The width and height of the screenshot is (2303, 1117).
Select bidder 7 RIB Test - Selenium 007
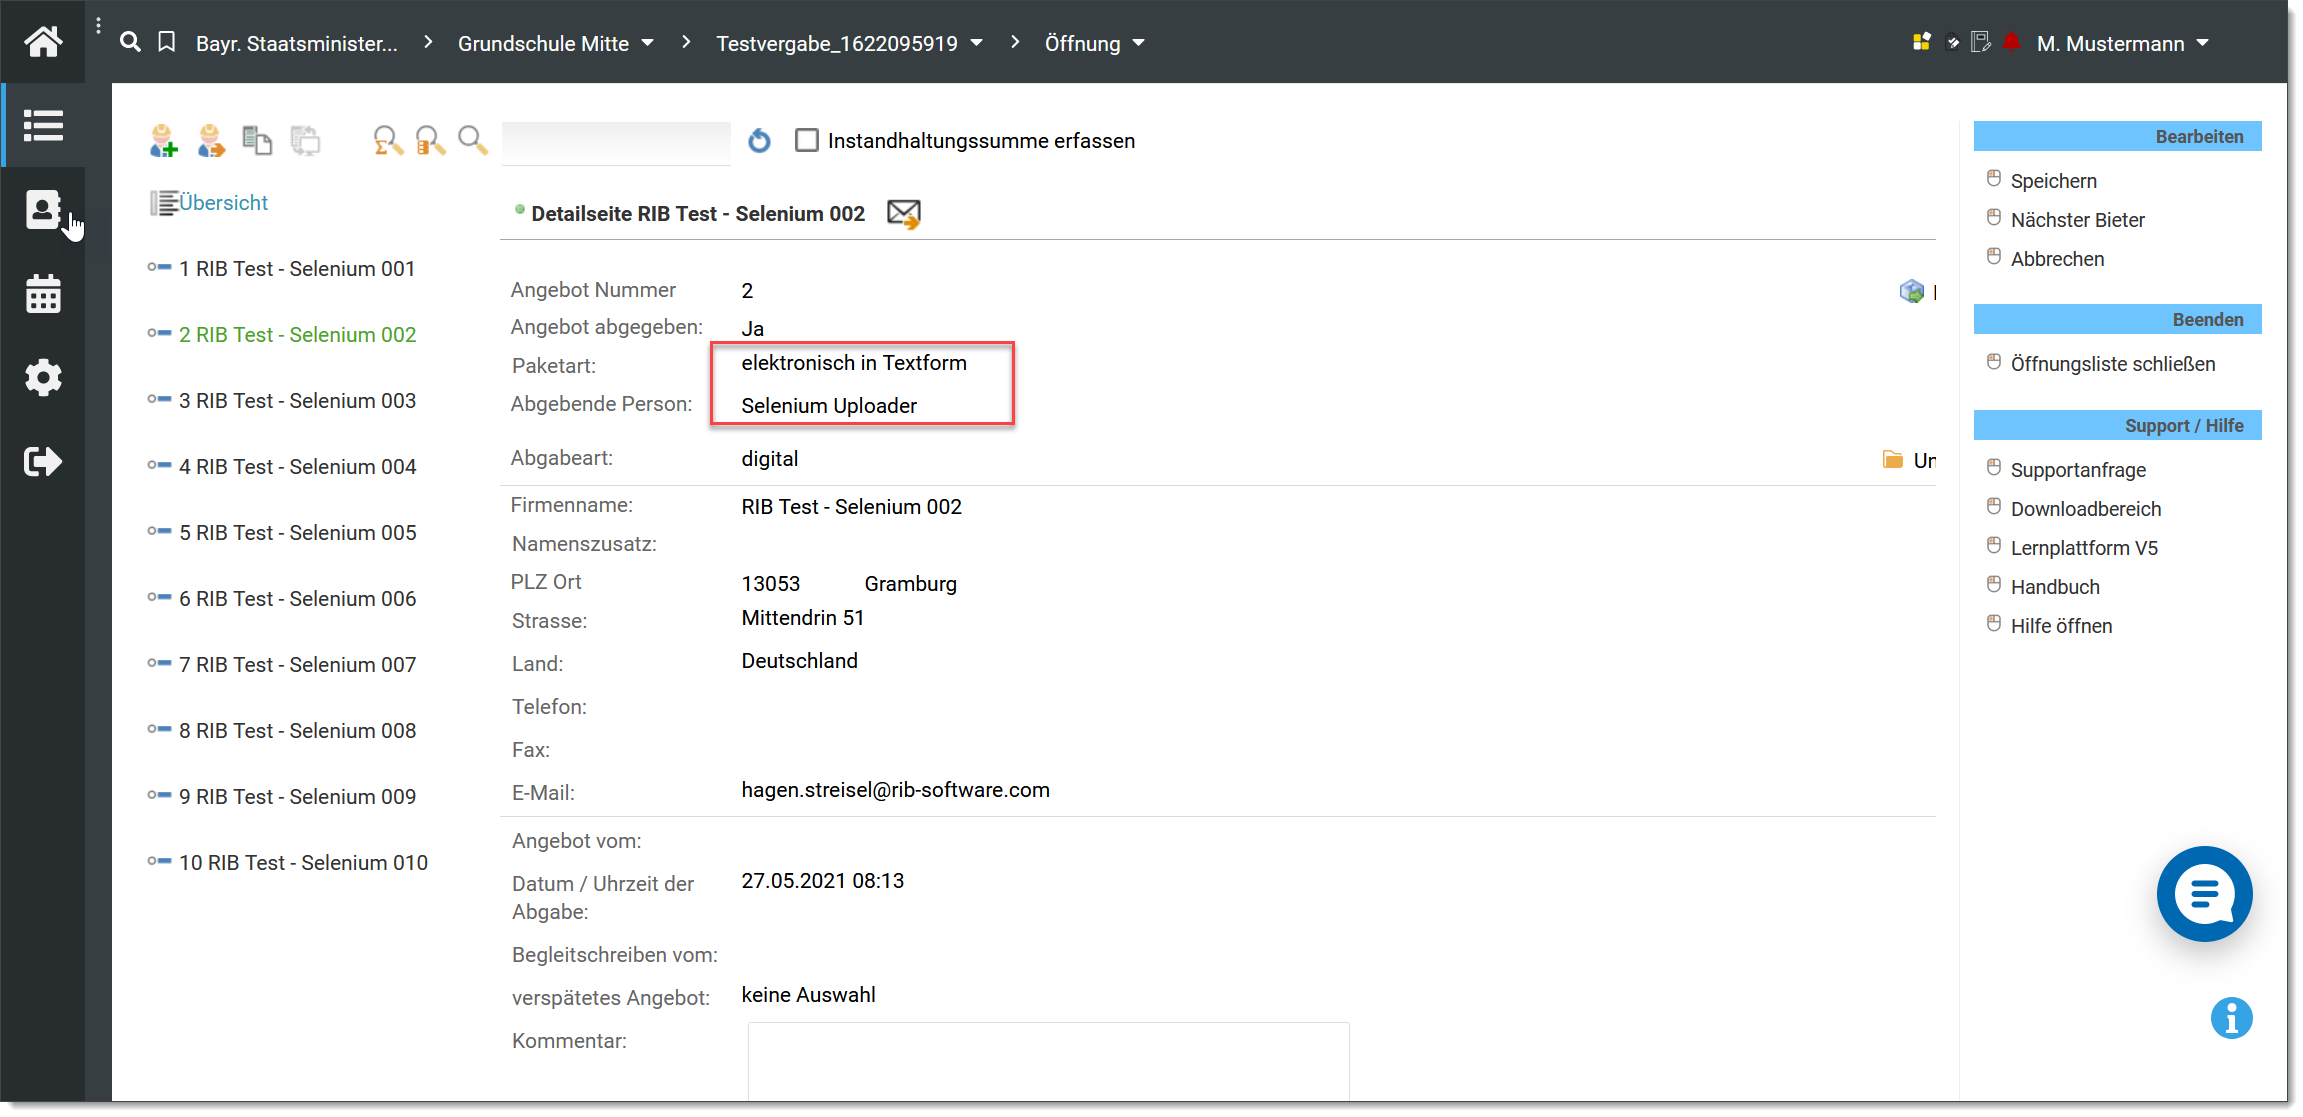(297, 665)
